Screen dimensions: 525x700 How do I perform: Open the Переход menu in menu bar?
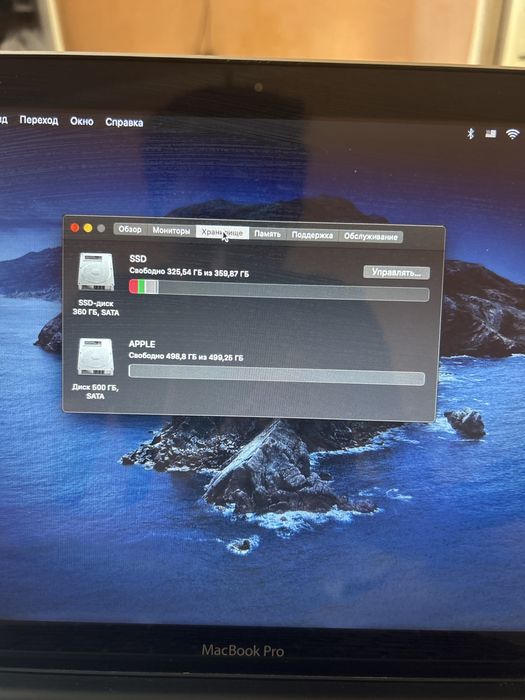pyautogui.click(x=39, y=120)
